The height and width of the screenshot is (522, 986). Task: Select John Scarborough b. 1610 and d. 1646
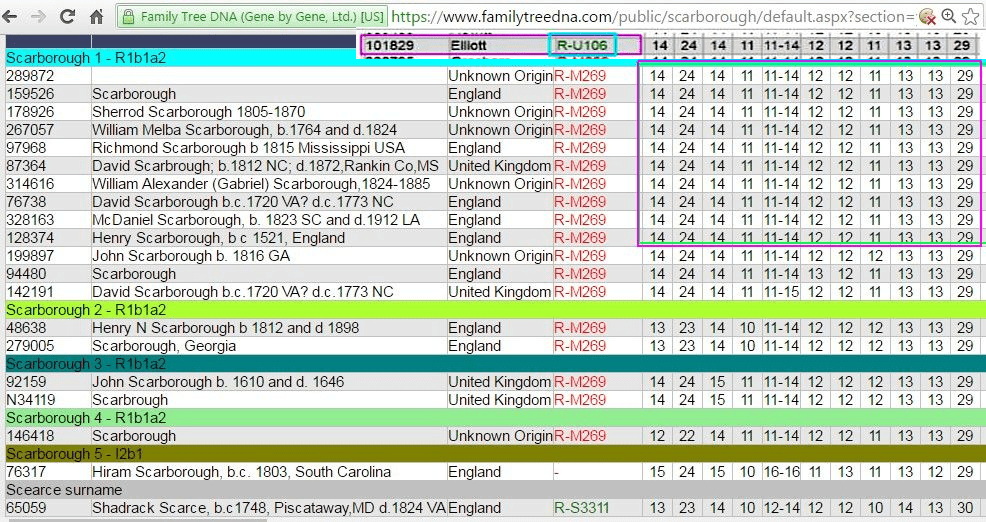(218, 382)
